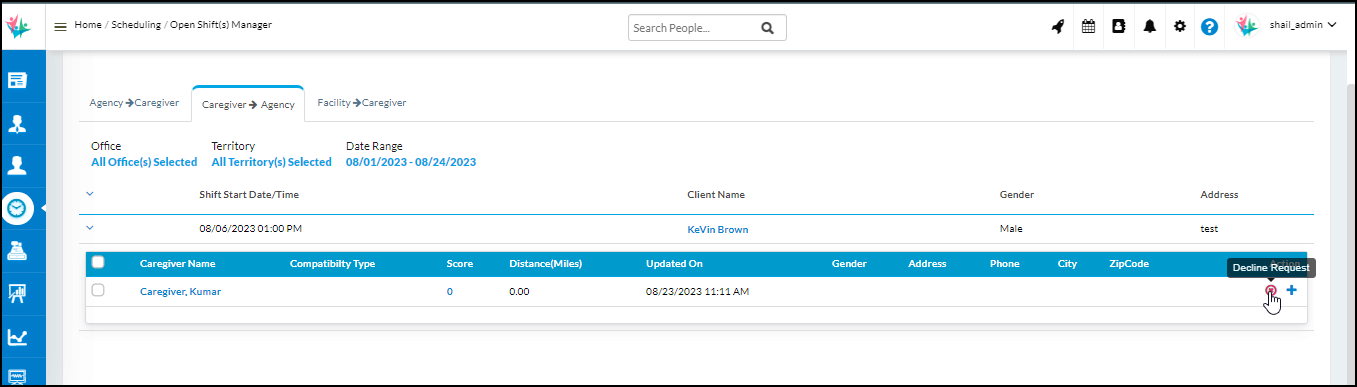The image size is (1357, 387).
Task: Click the search magnifier icon
Action: click(767, 28)
